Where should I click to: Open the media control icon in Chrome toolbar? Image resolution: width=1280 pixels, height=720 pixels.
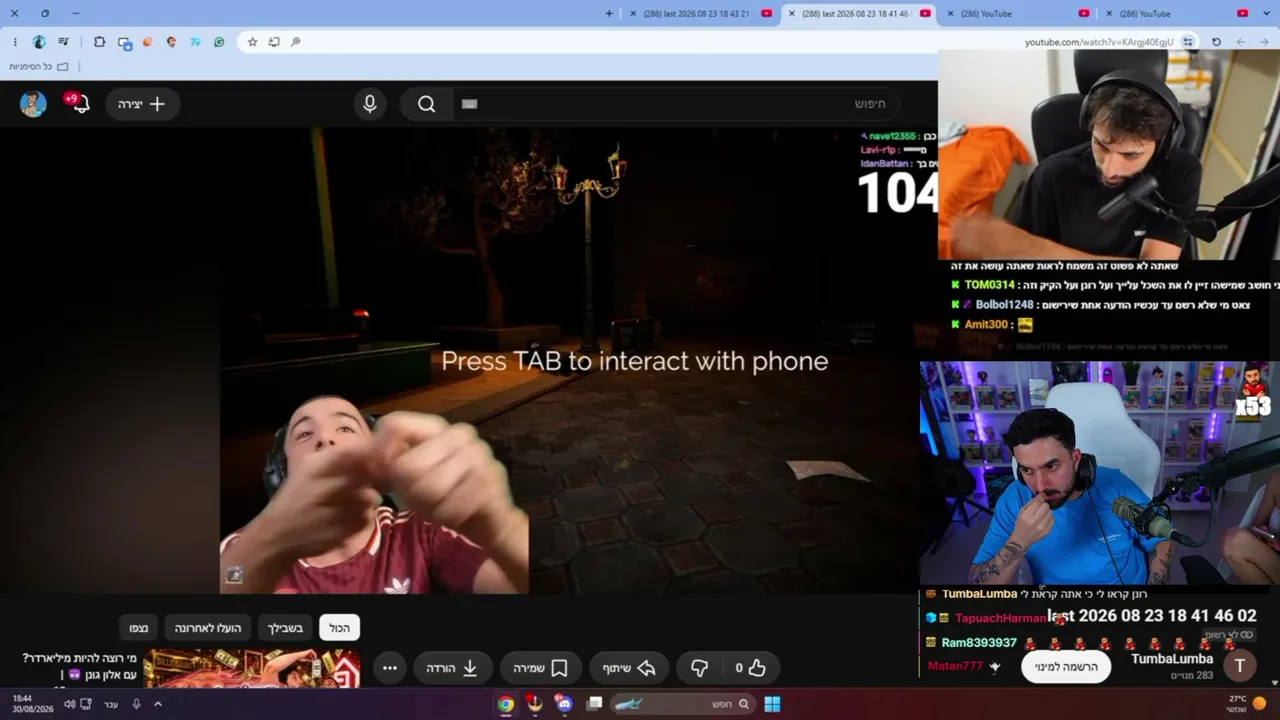tap(64, 42)
